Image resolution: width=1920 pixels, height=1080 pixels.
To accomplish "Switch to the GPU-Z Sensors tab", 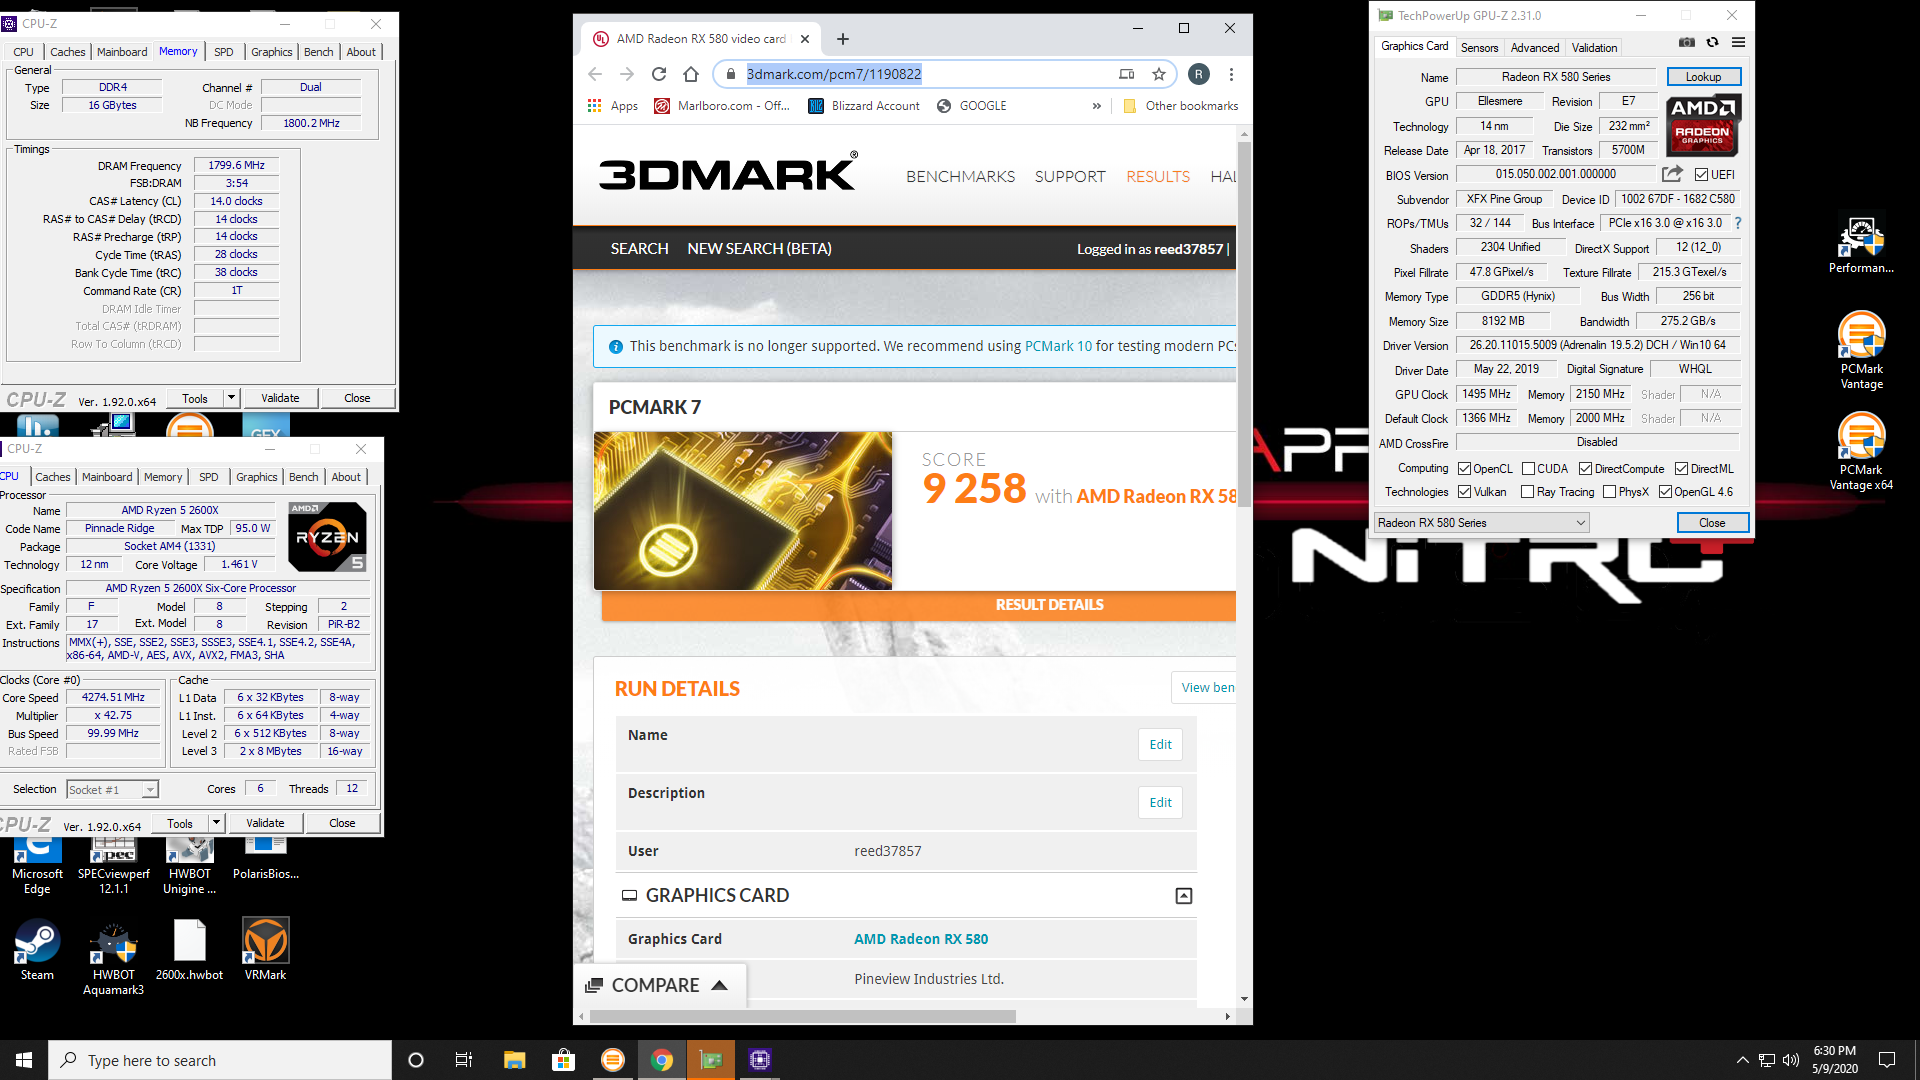I will click(x=1479, y=48).
